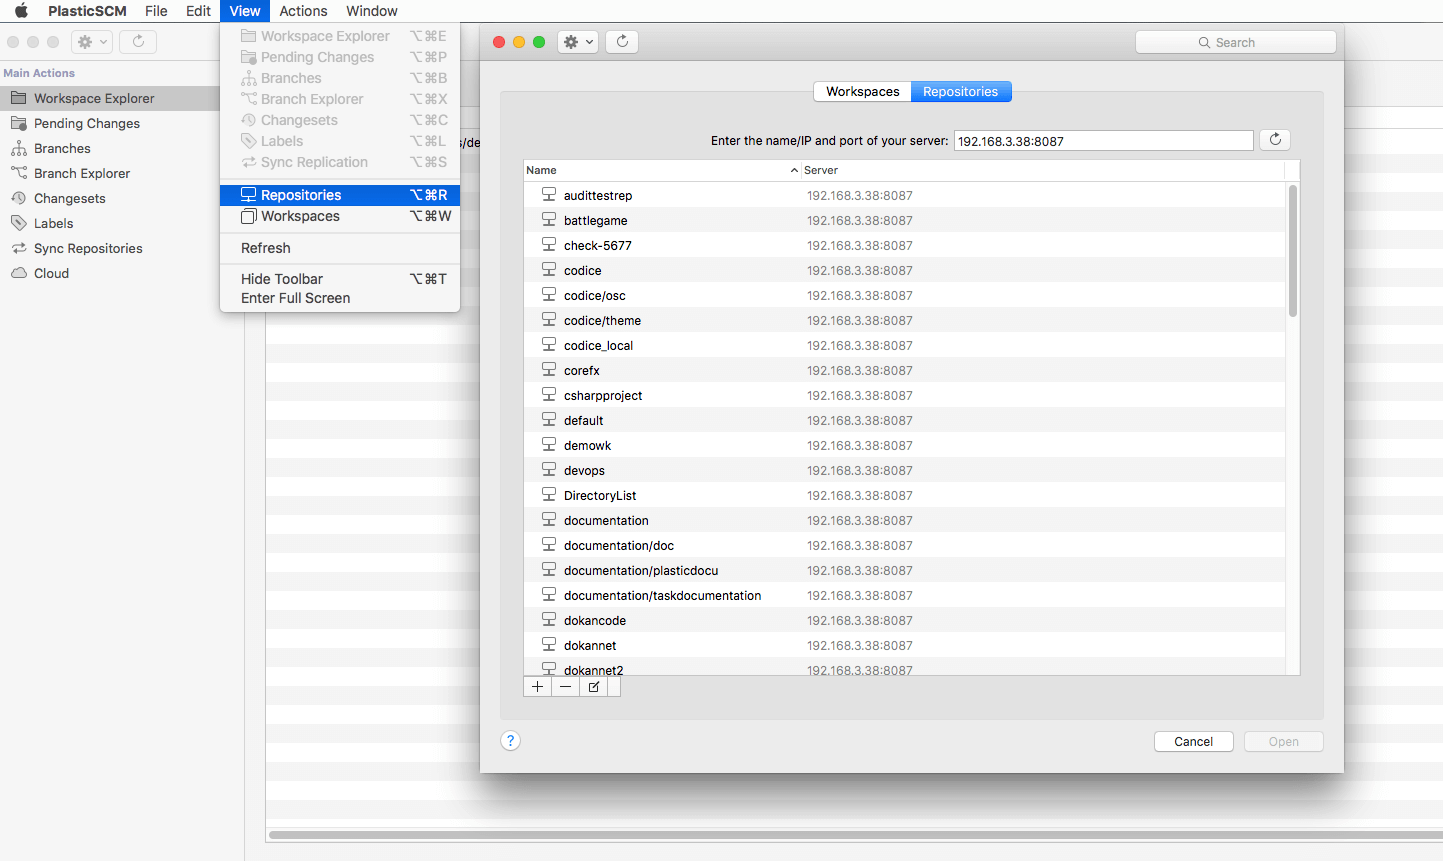Click the Open button
The width and height of the screenshot is (1443, 861).
[x=1284, y=741]
